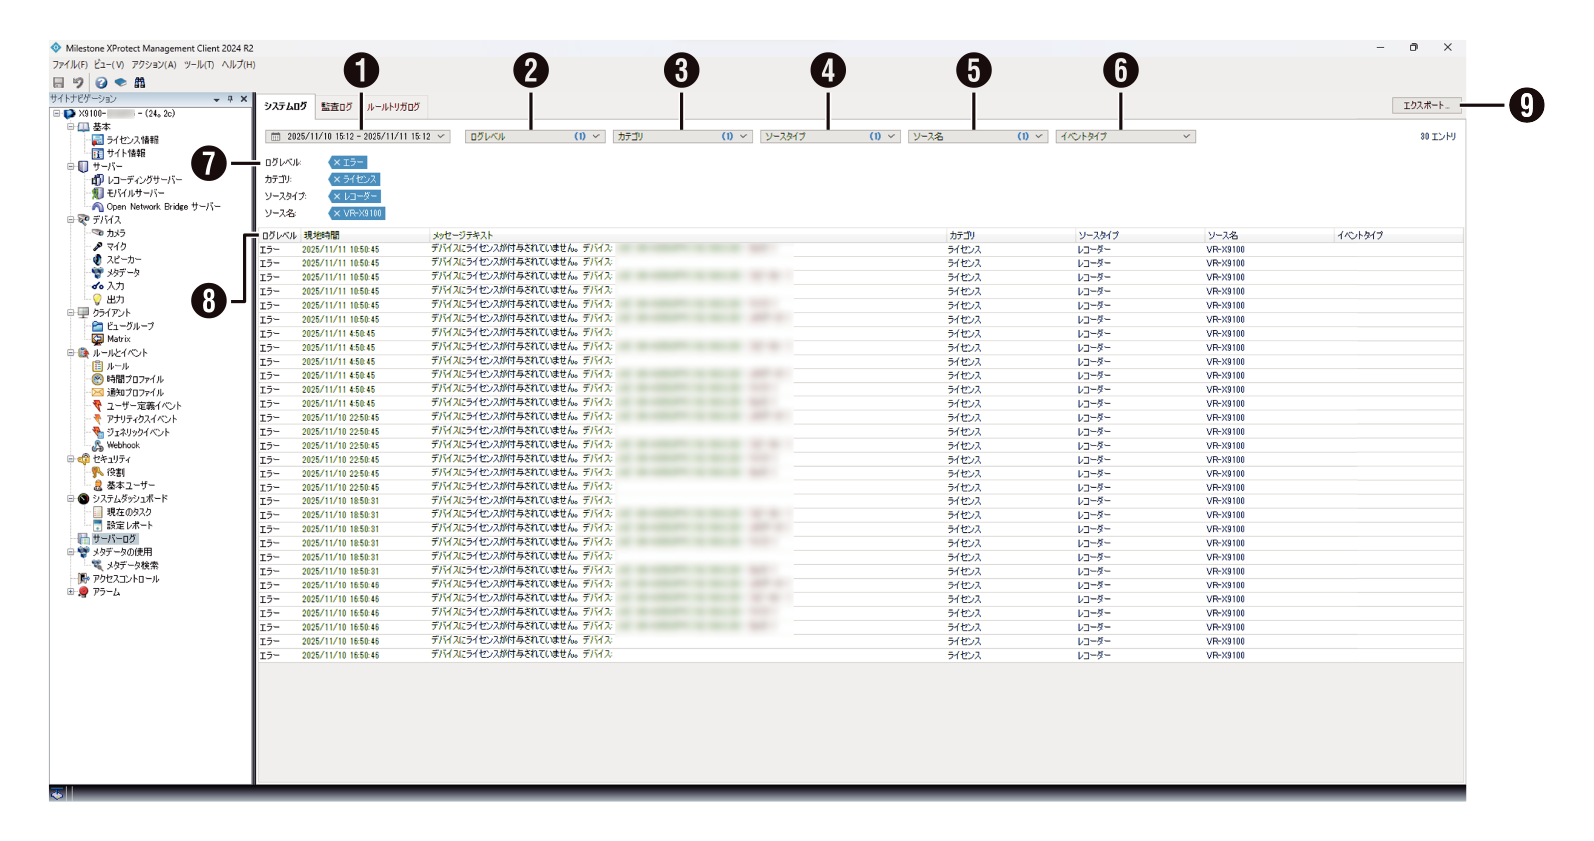Click the Undo arrow toolbar icon
Screen dimensions: 1594x841
(77, 82)
